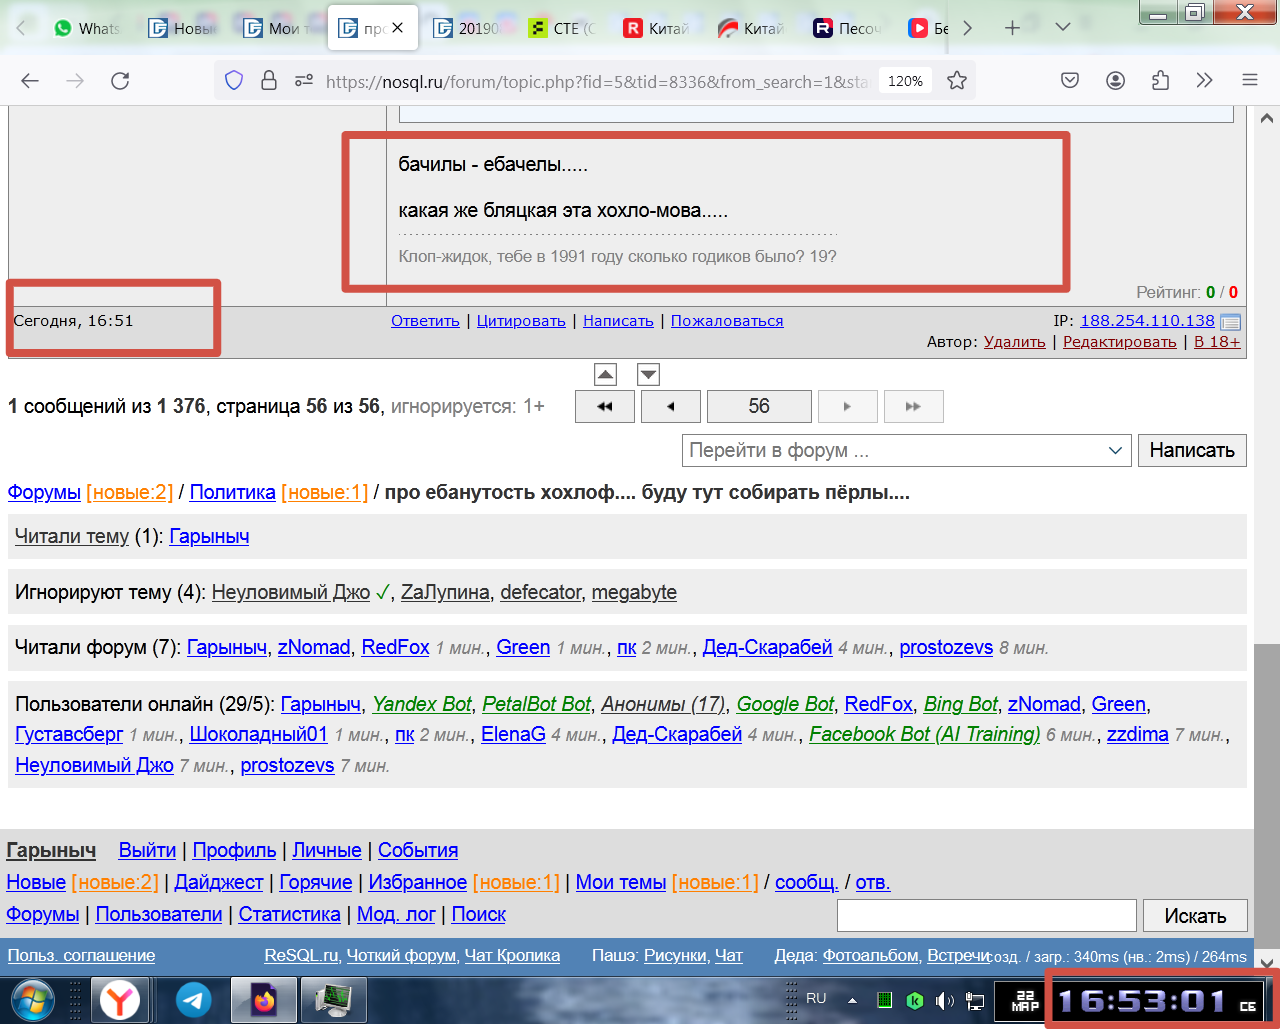The image size is (1280, 1029).
Task: Click the IP info icon beside 188.254.110.138
Action: point(1231,322)
